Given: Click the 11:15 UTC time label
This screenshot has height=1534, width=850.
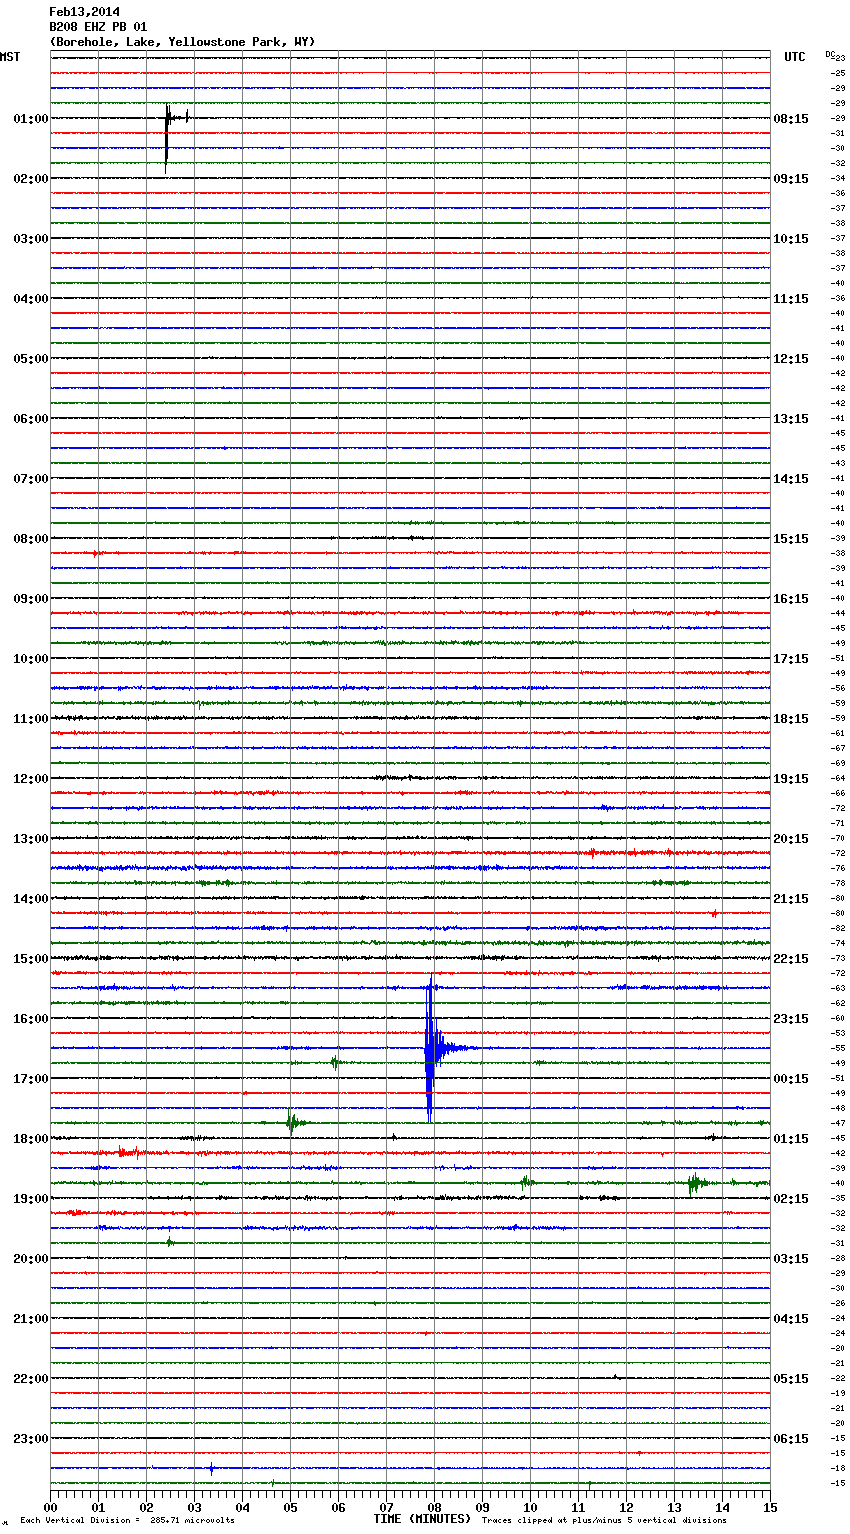Looking at the screenshot, I should click(x=791, y=299).
